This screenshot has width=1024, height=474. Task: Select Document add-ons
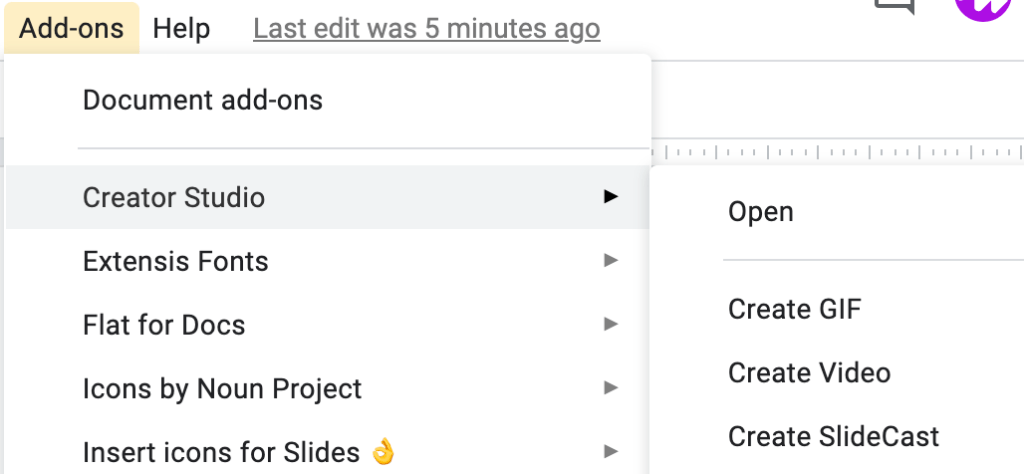(x=202, y=100)
